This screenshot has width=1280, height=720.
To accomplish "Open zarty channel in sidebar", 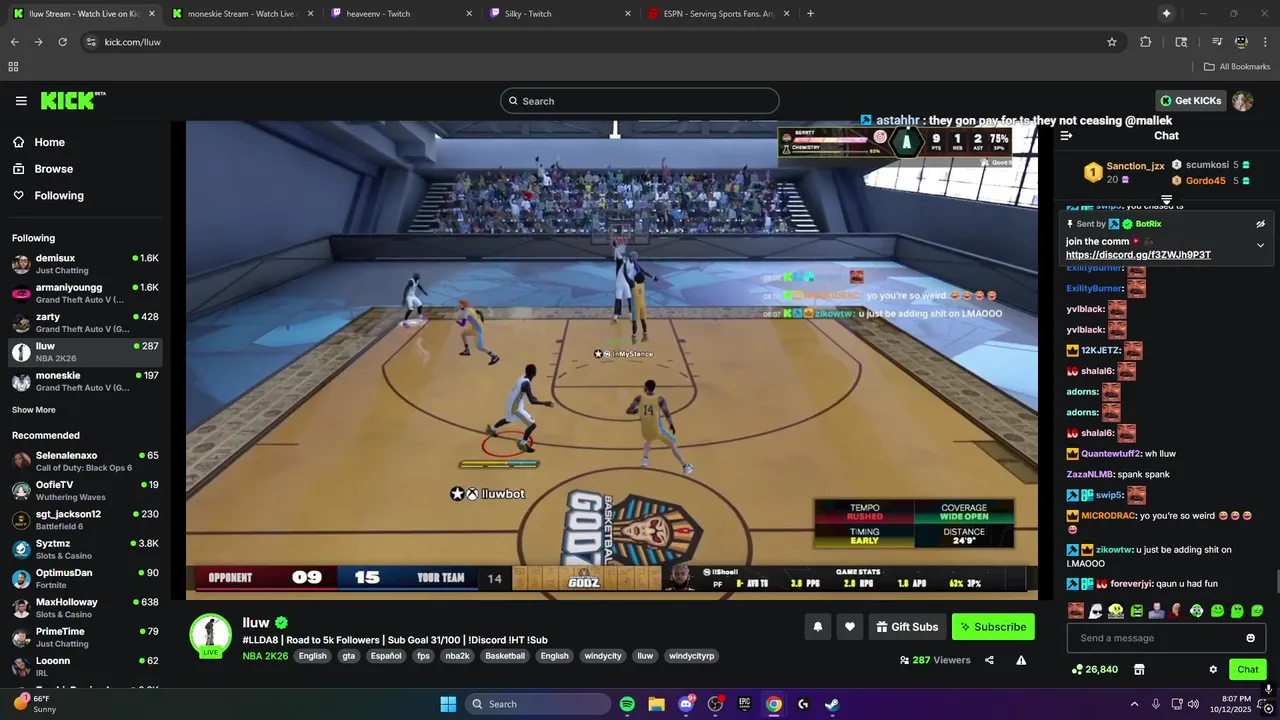I will 85,323.
